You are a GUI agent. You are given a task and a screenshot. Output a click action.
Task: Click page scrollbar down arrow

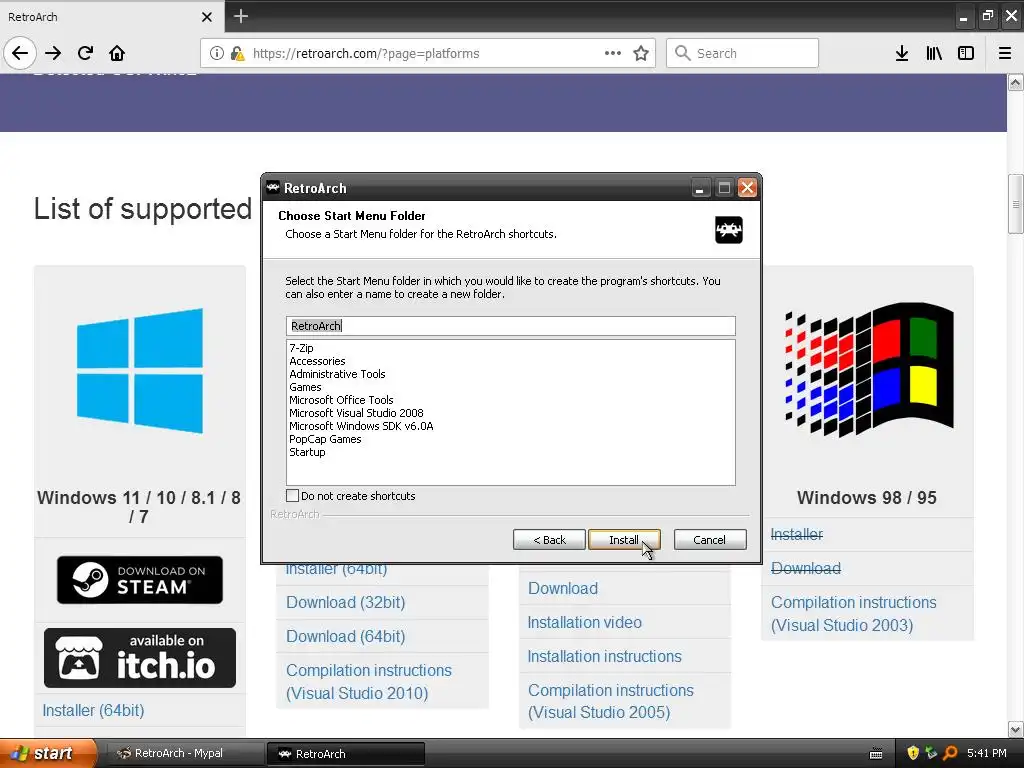[1016, 729]
